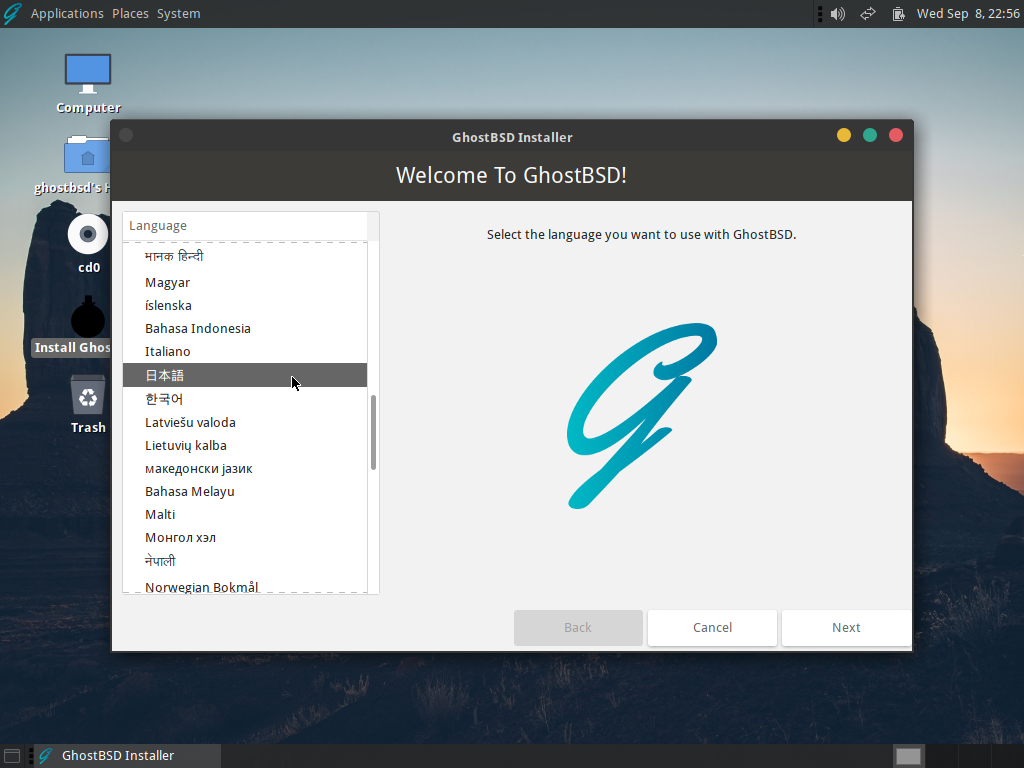
Task: Click the show desktop panel icon
Action: point(12,756)
